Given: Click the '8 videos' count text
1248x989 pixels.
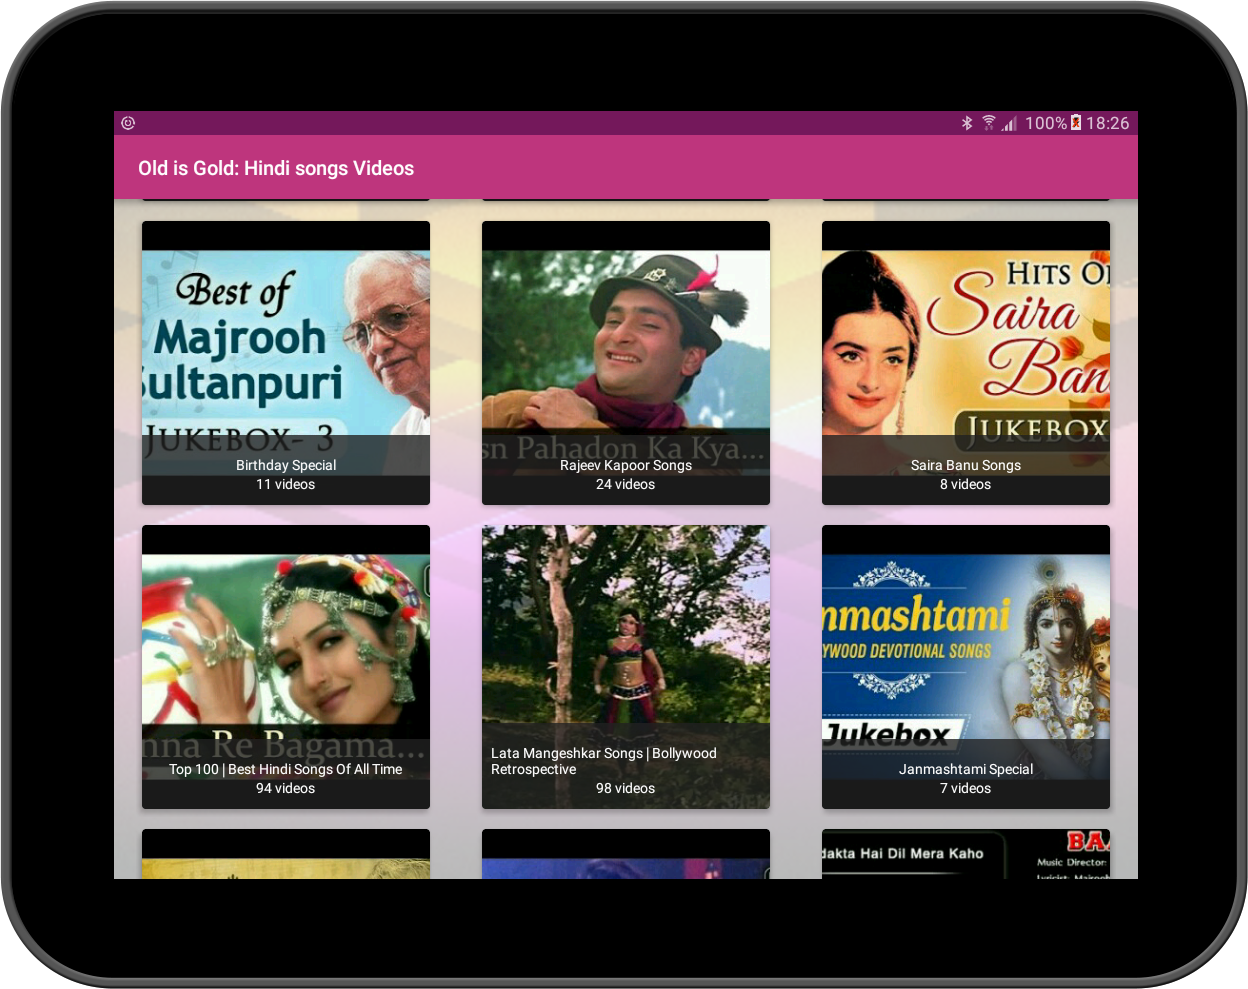Looking at the screenshot, I should pyautogui.click(x=966, y=484).
